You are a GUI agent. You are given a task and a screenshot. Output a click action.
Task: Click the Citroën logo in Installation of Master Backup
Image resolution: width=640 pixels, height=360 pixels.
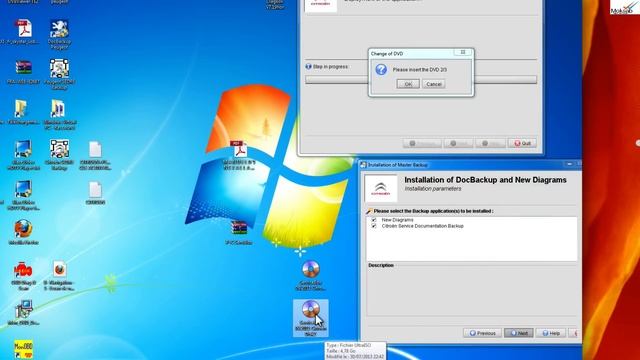[380, 188]
